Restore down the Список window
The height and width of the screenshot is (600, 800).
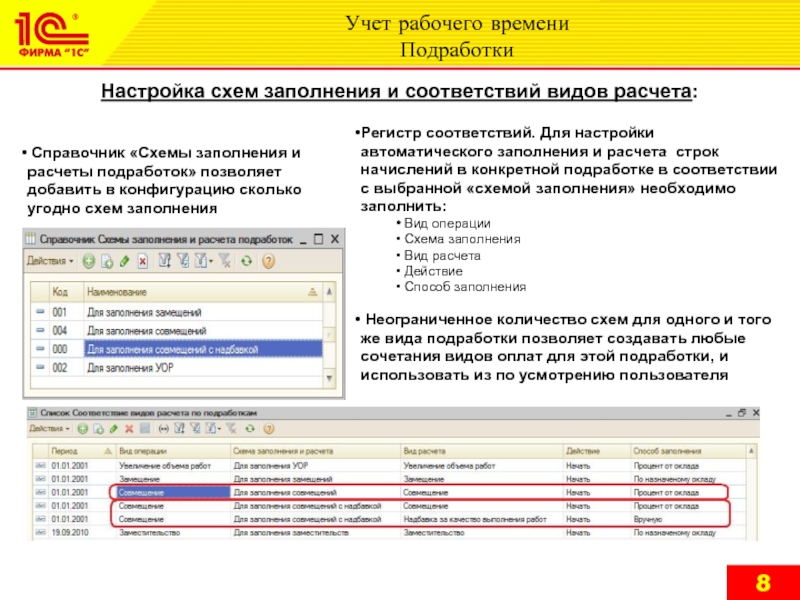pos(742,413)
